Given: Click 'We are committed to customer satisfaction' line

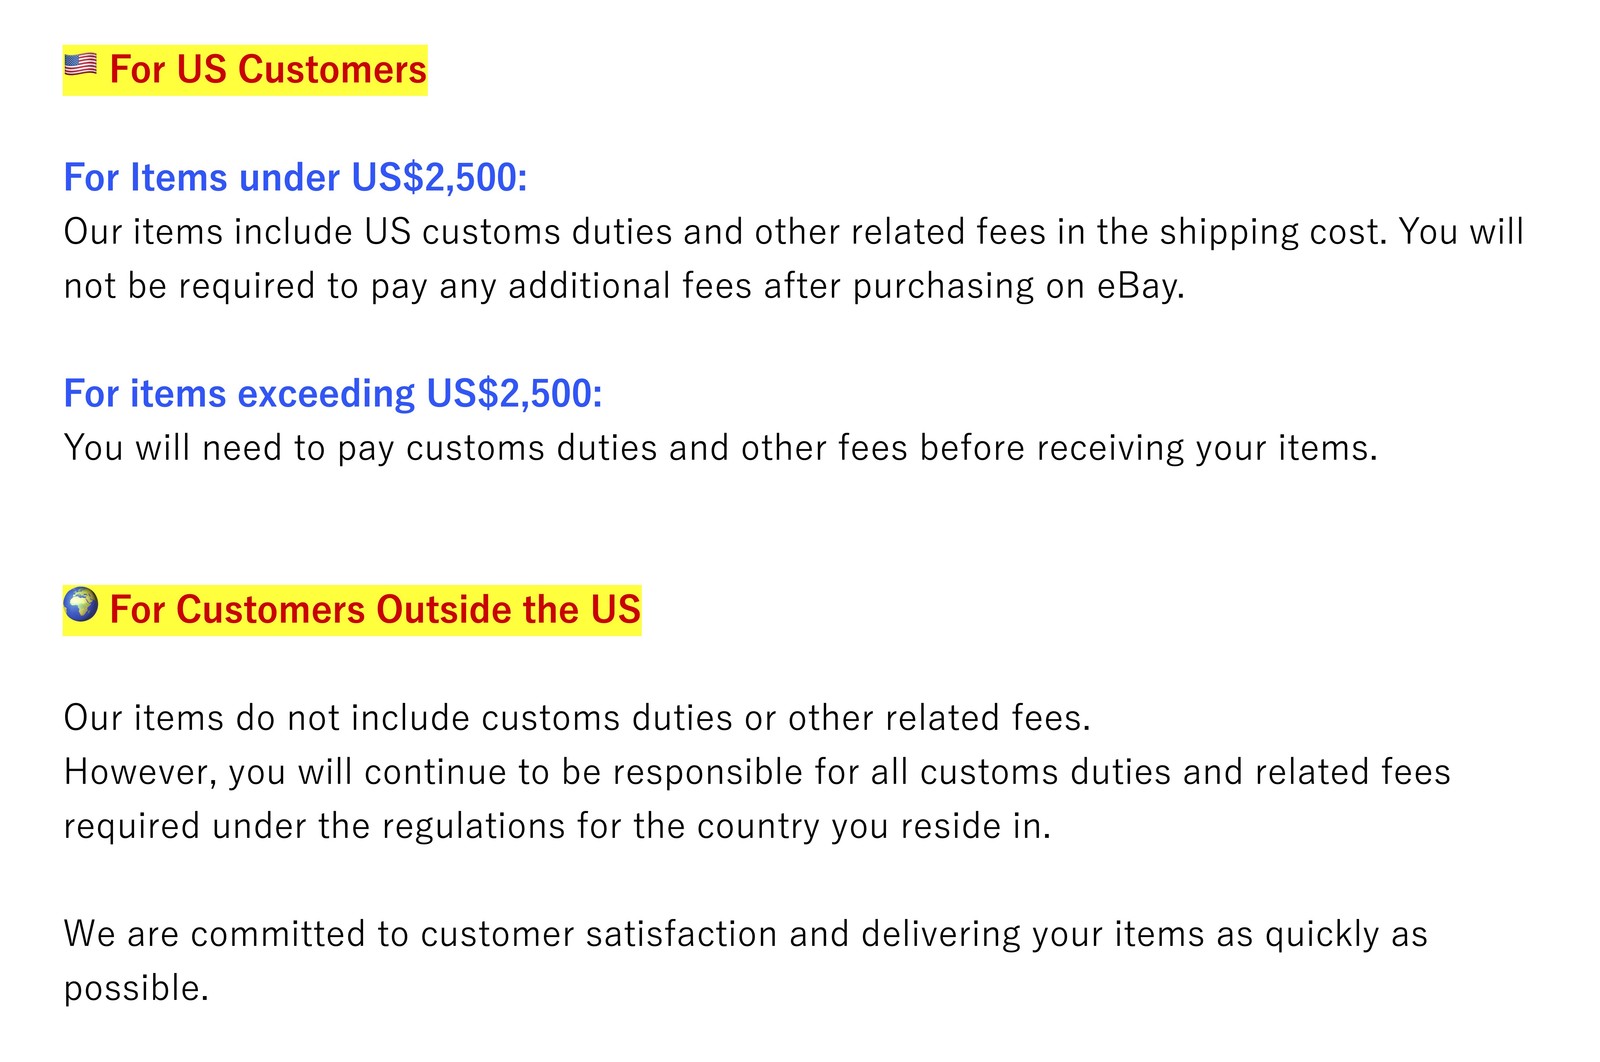Looking at the screenshot, I should pos(745,934).
